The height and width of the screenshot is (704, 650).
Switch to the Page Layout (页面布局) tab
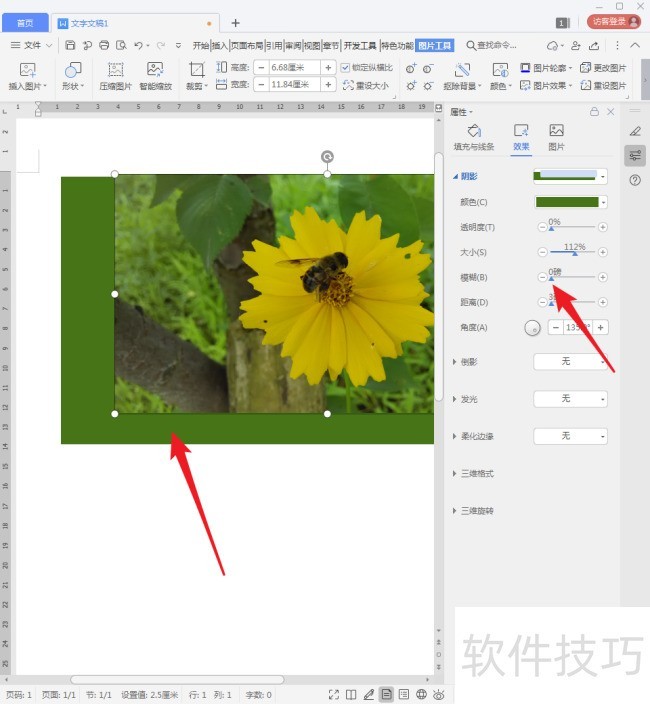tap(247, 45)
